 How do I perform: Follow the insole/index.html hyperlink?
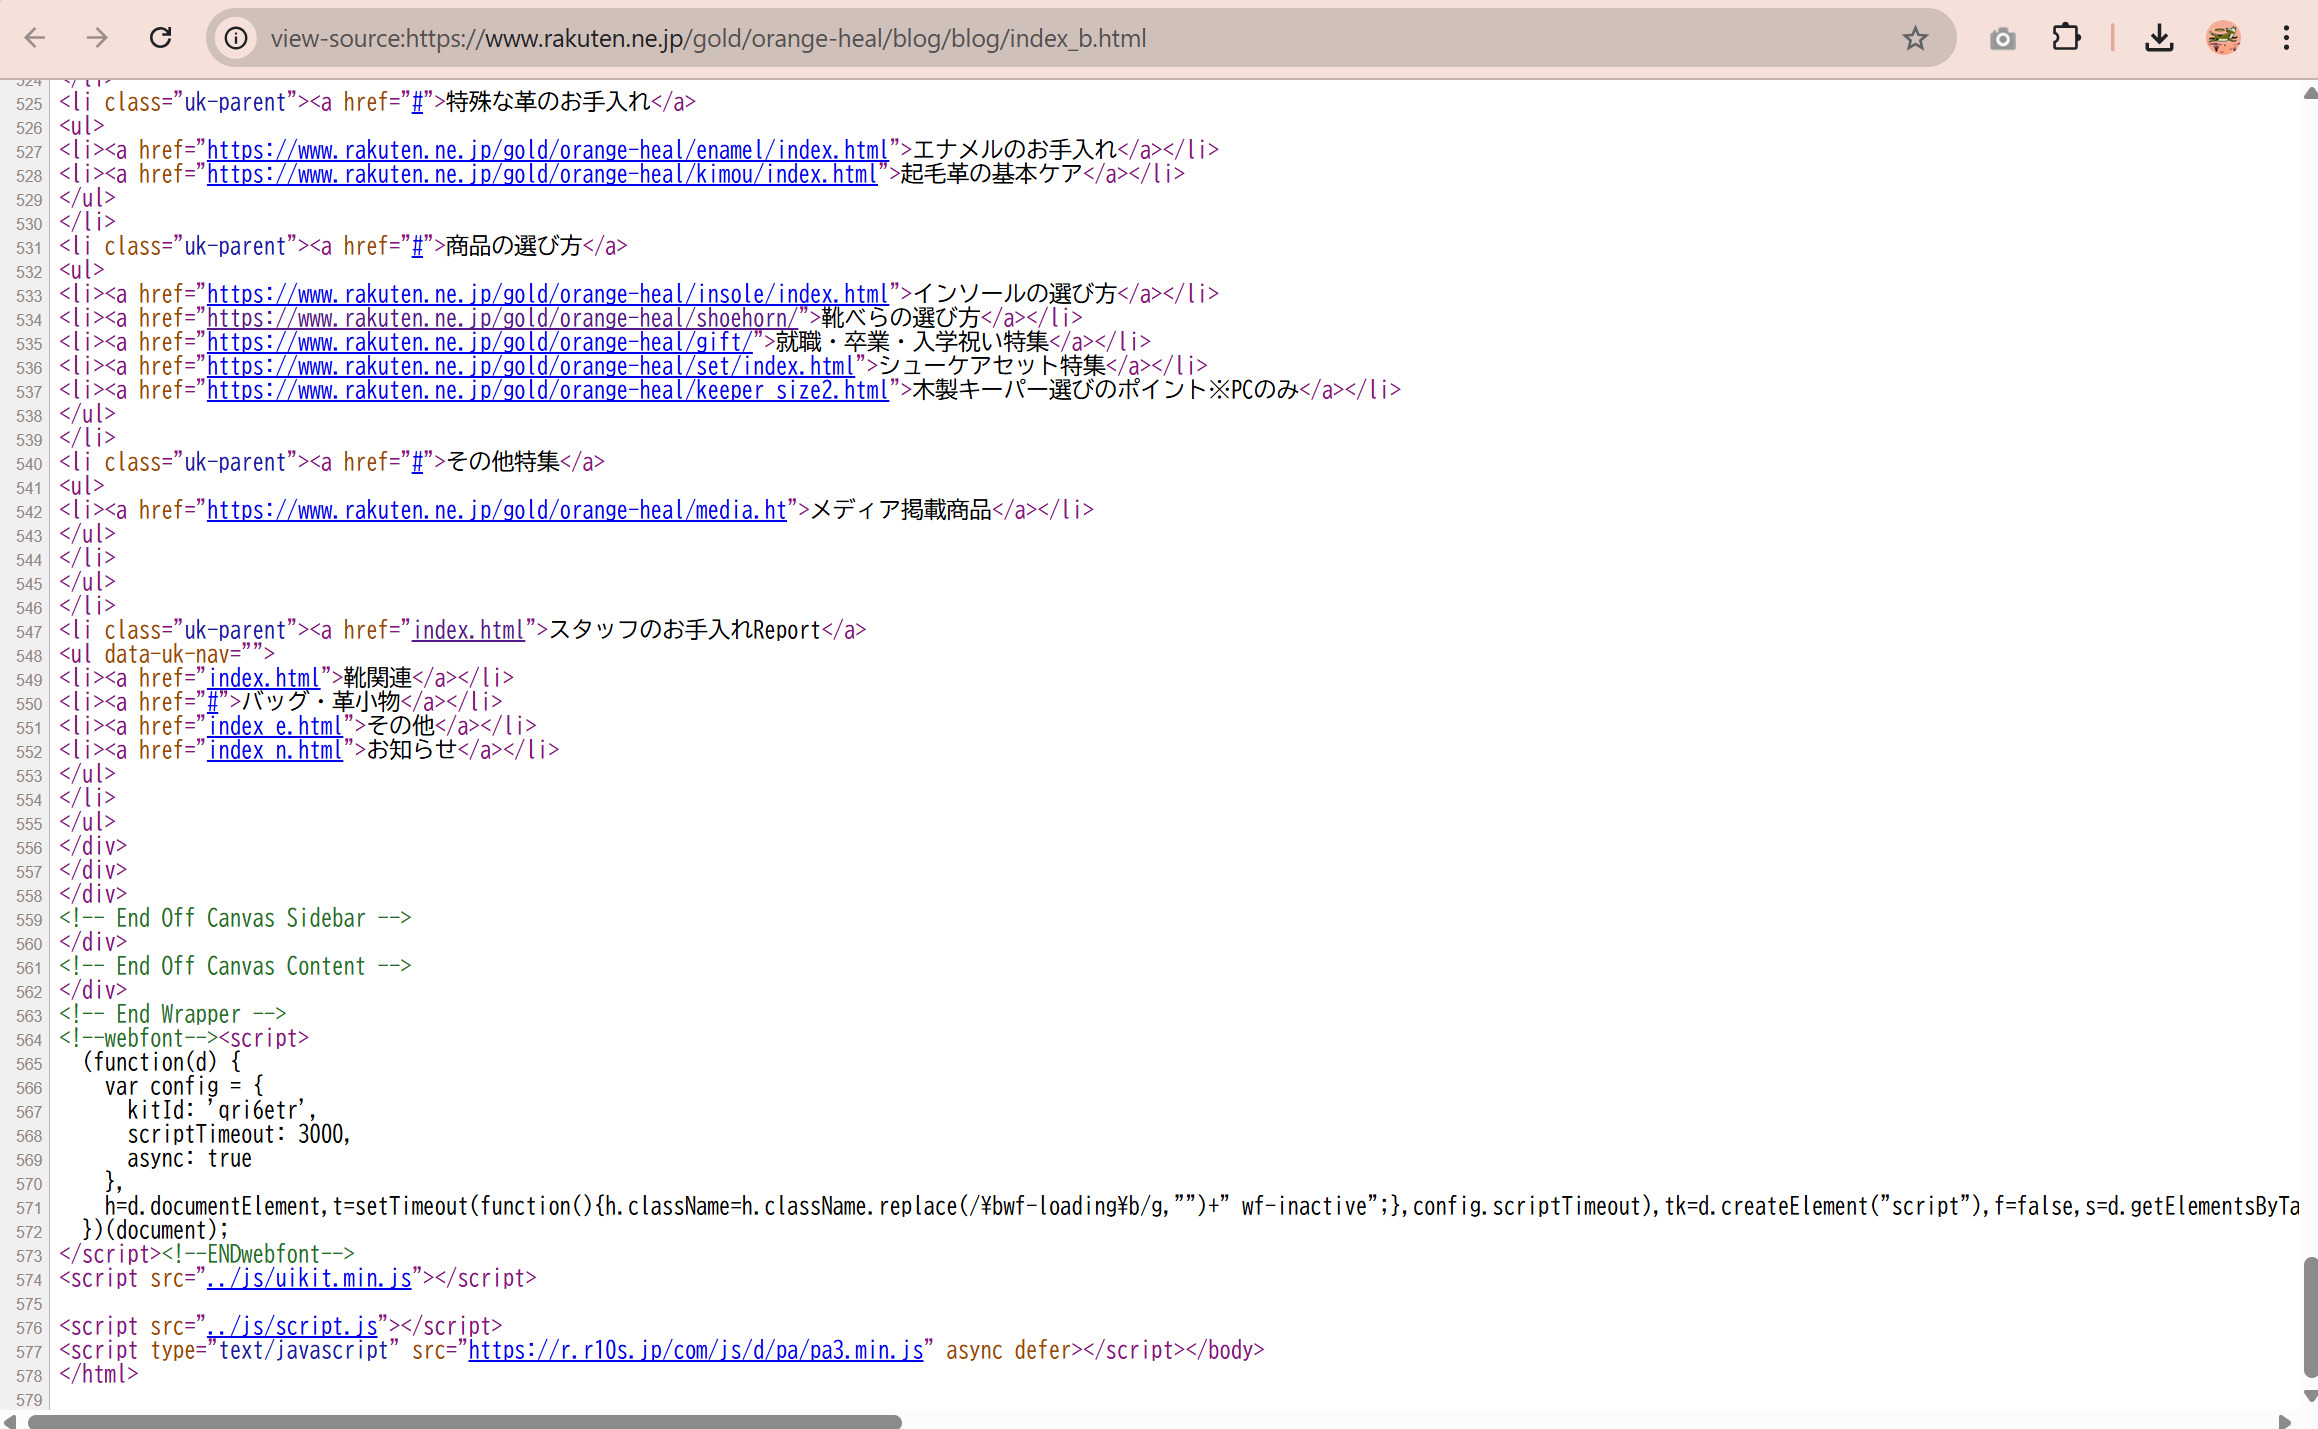click(547, 294)
